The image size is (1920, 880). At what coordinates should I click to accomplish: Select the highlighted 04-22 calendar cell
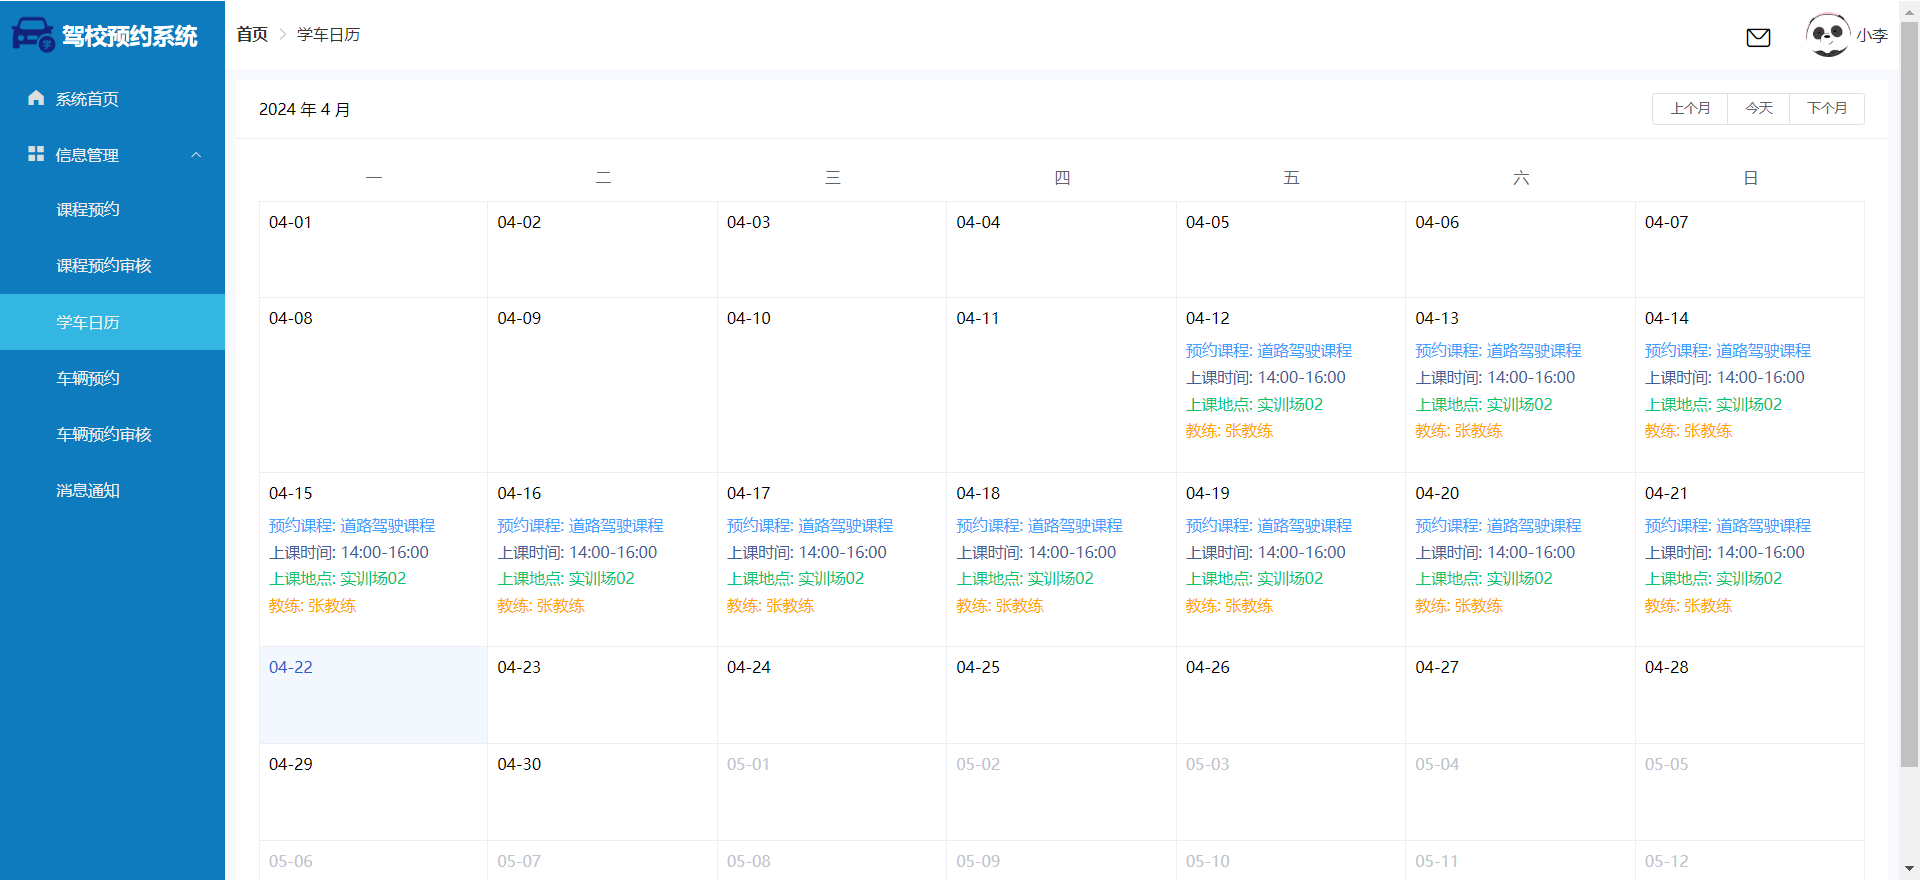[373, 694]
